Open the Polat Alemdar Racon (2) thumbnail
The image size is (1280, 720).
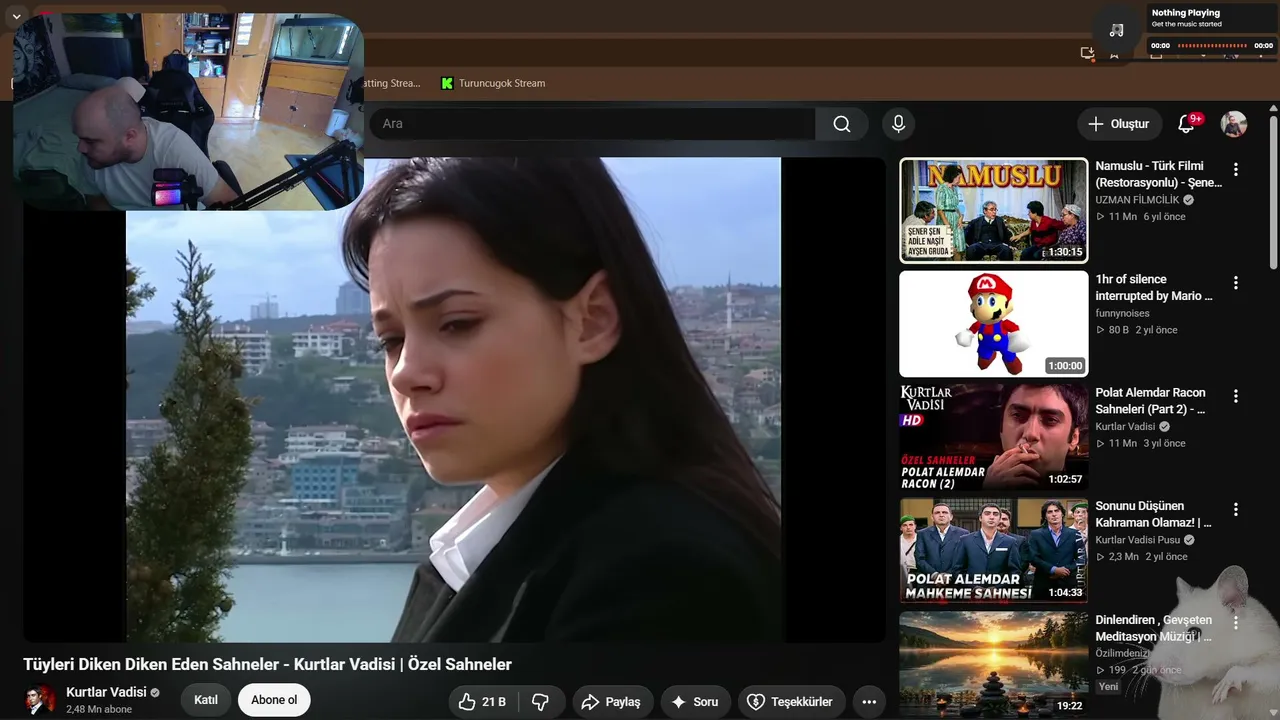(994, 437)
